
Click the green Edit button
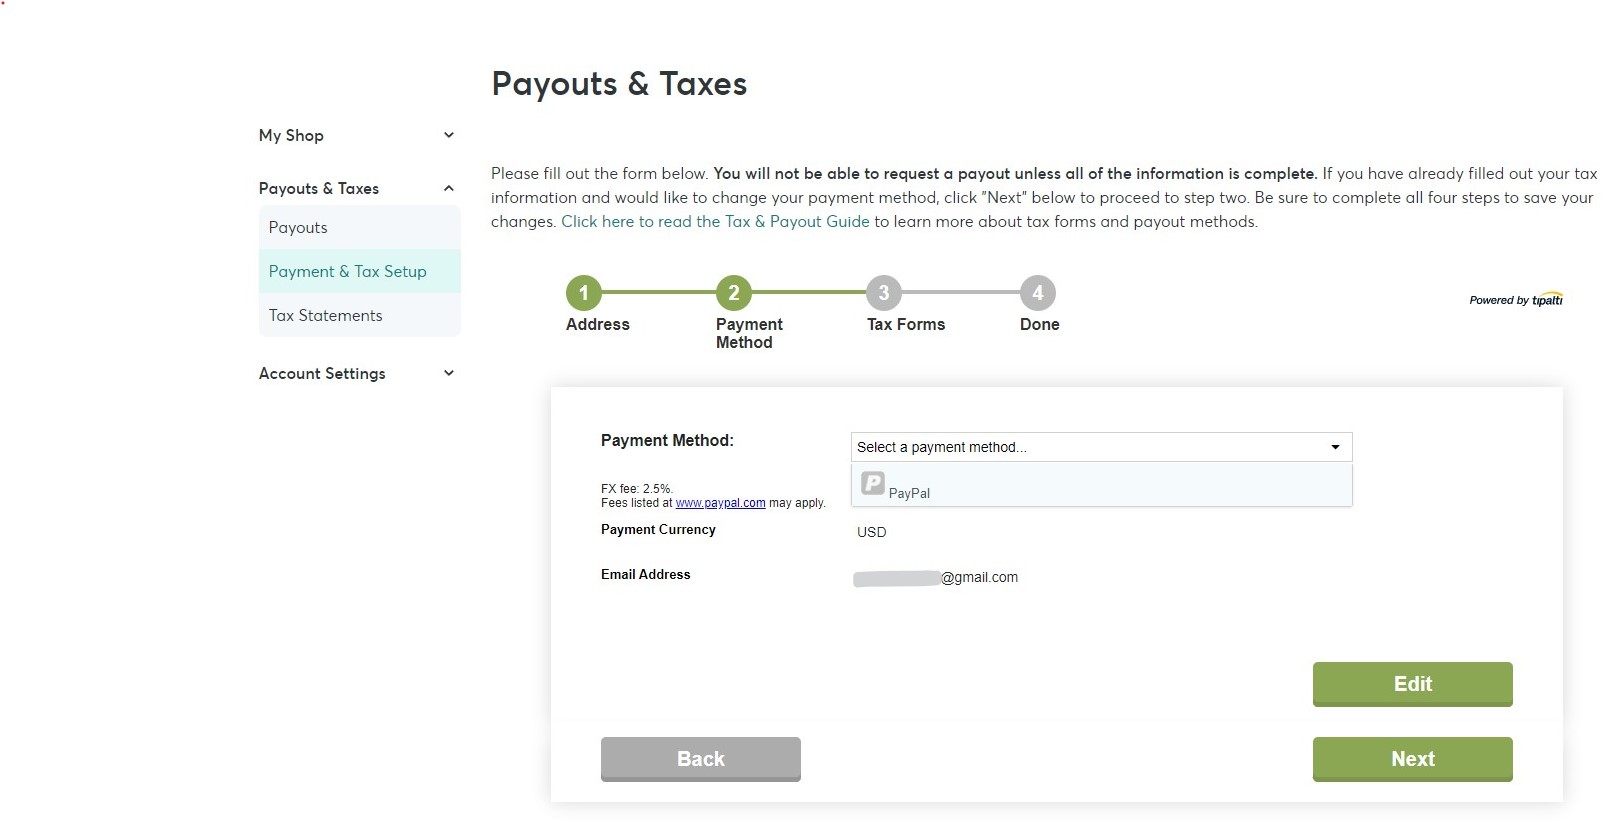click(x=1412, y=684)
